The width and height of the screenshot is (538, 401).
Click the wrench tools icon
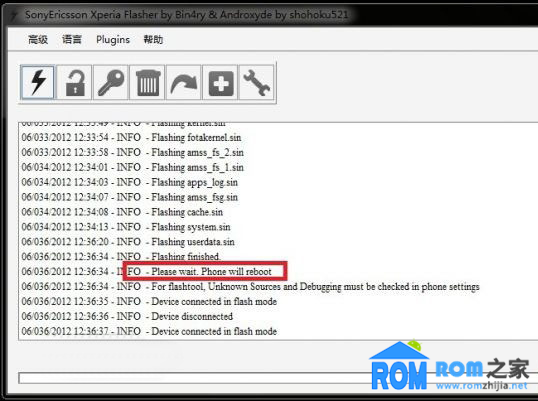point(257,82)
